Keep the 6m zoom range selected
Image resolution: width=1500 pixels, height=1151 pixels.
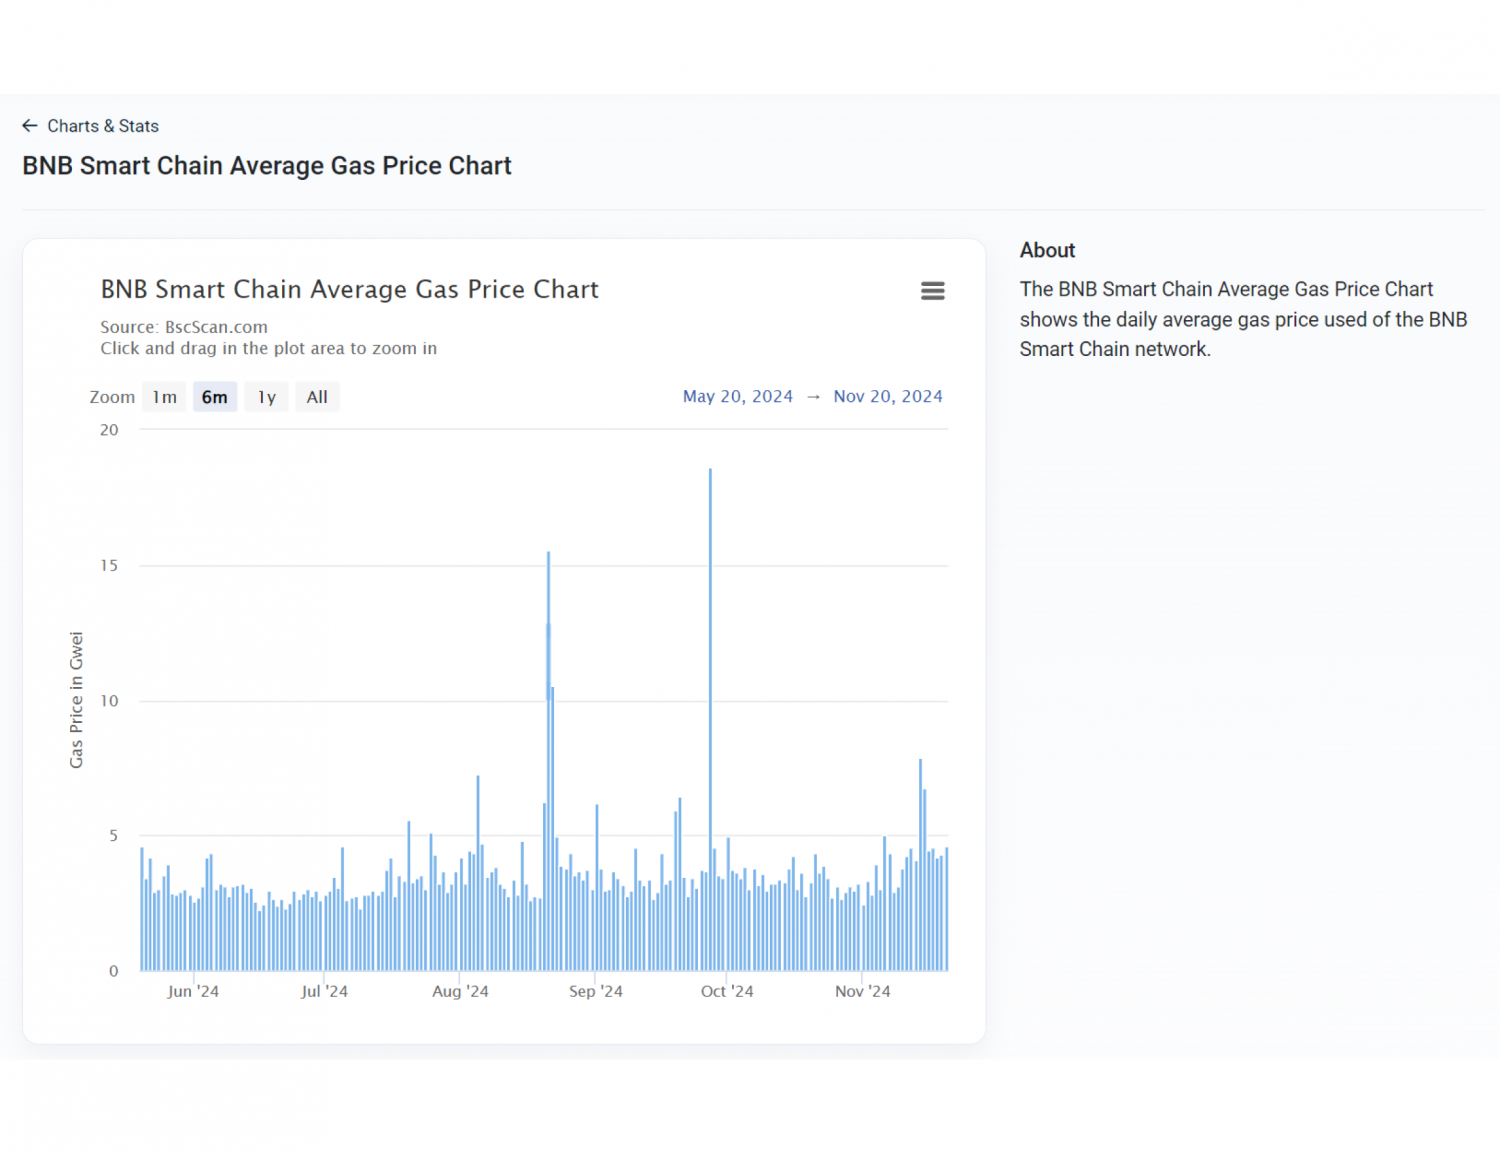pyautogui.click(x=214, y=396)
